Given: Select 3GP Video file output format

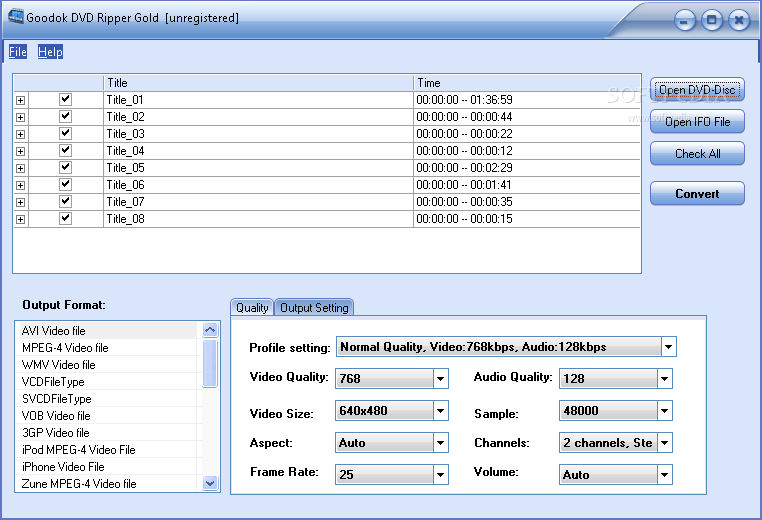Looking at the screenshot, I should [x=108, y=433].
